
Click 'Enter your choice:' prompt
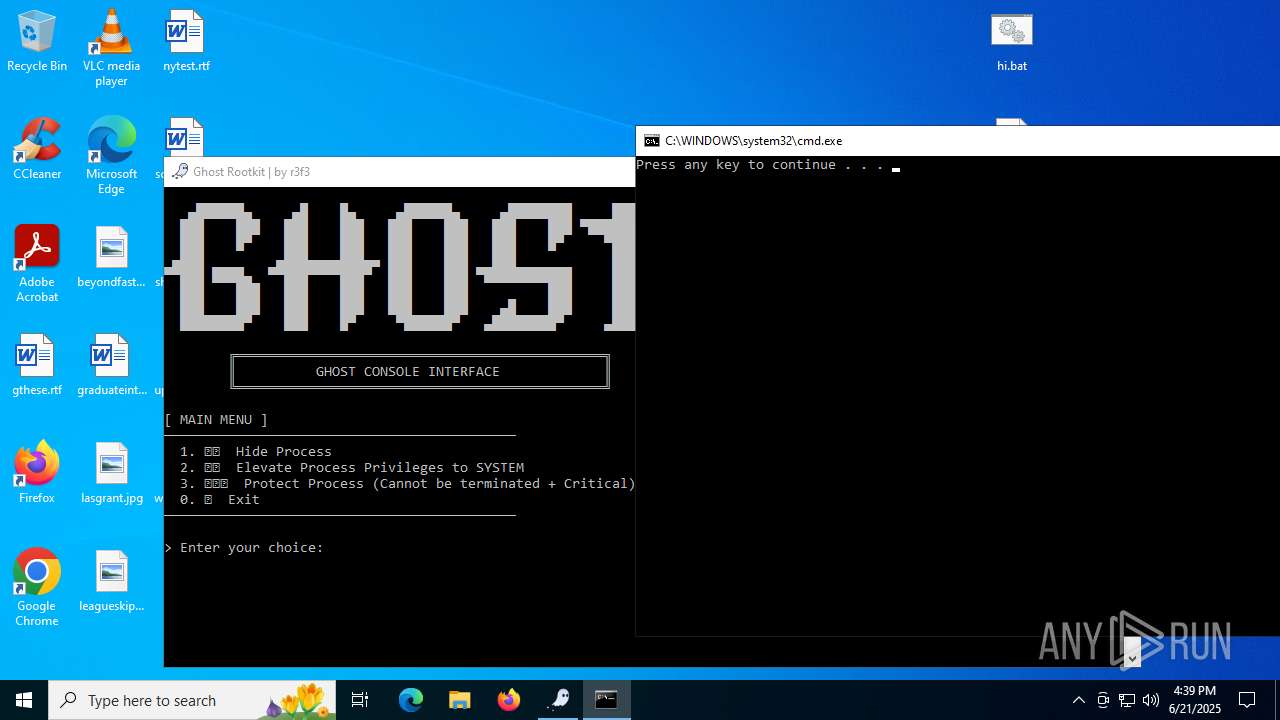(x=244, y=547)
